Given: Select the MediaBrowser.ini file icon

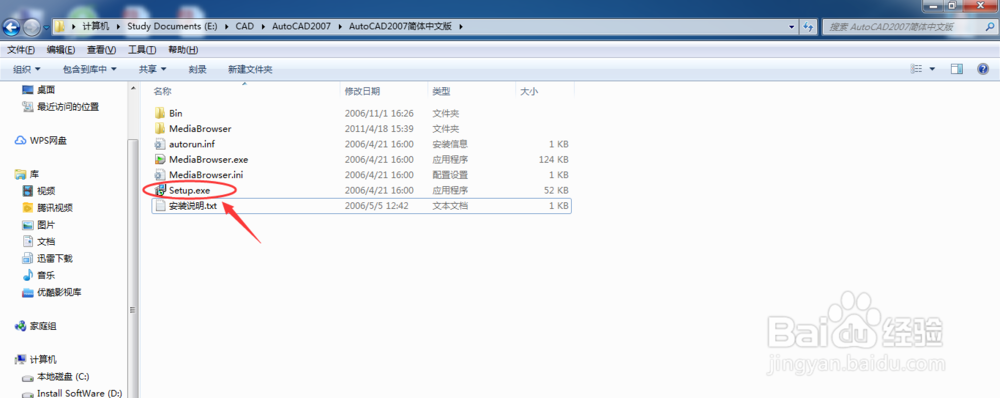Looking at the screenshot, I should tap(160, 174).
